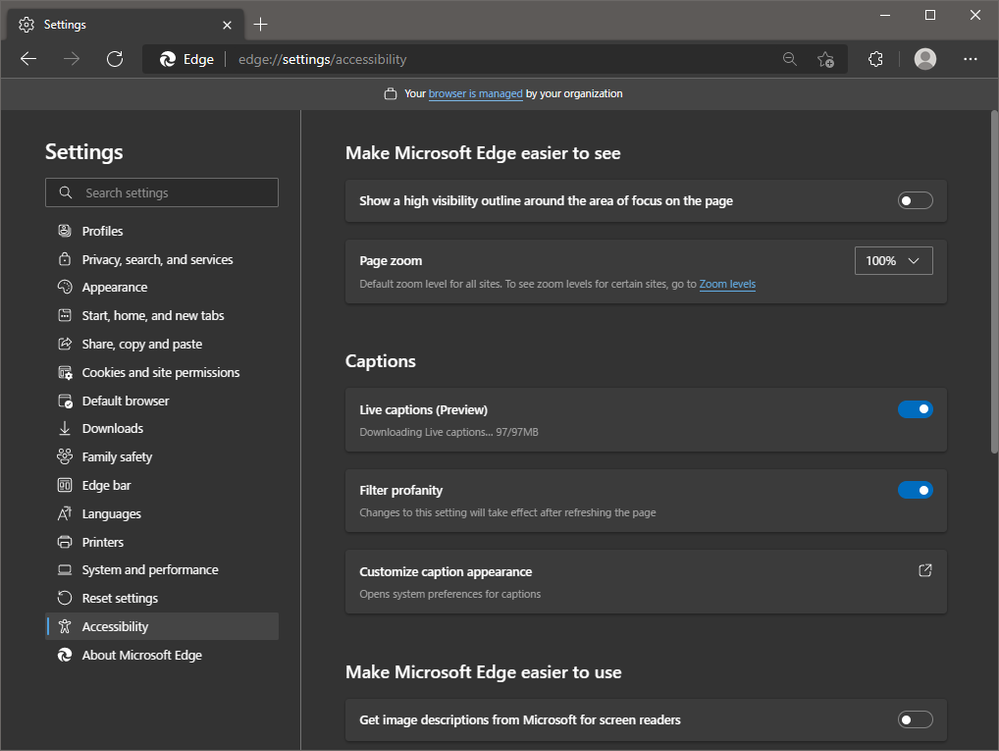Open the Extensions puzzle icon
This screenshot has height=751, width=999.
875,59
